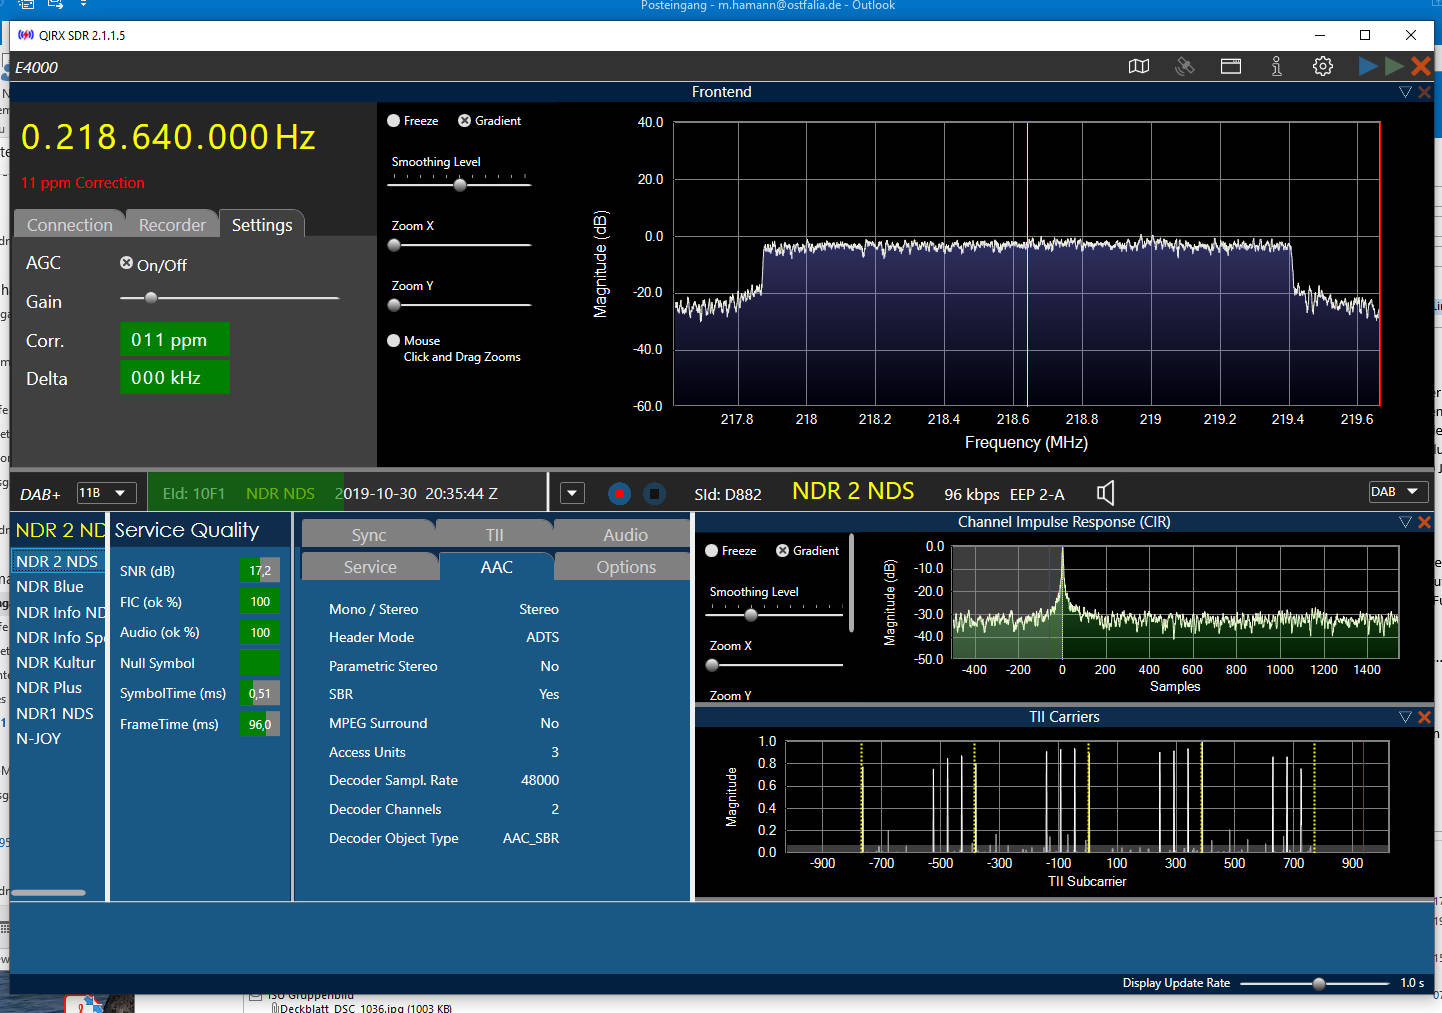Select the N-JOY service

(x=39, y=739)
